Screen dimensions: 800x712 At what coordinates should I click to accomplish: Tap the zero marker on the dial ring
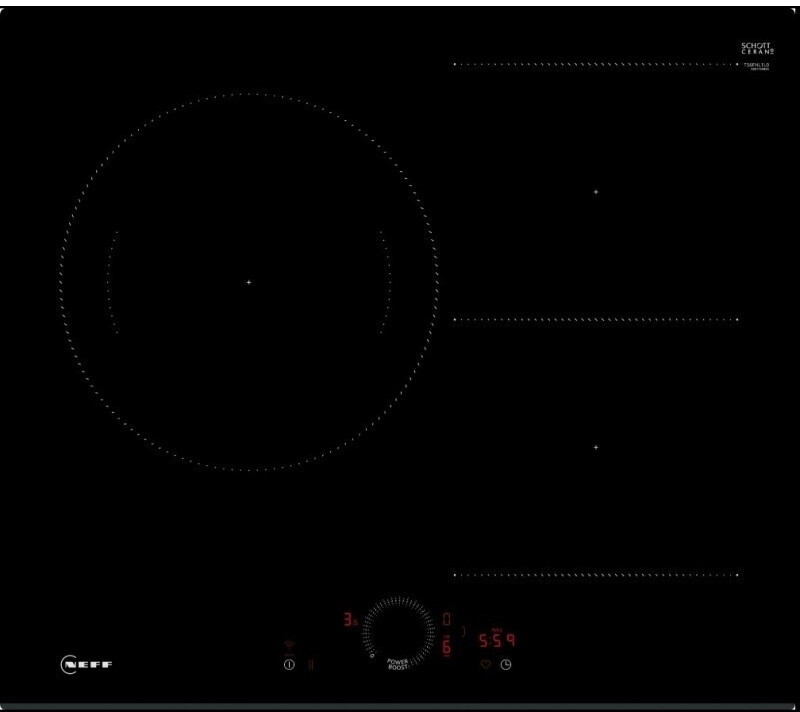tap(371, 657)
